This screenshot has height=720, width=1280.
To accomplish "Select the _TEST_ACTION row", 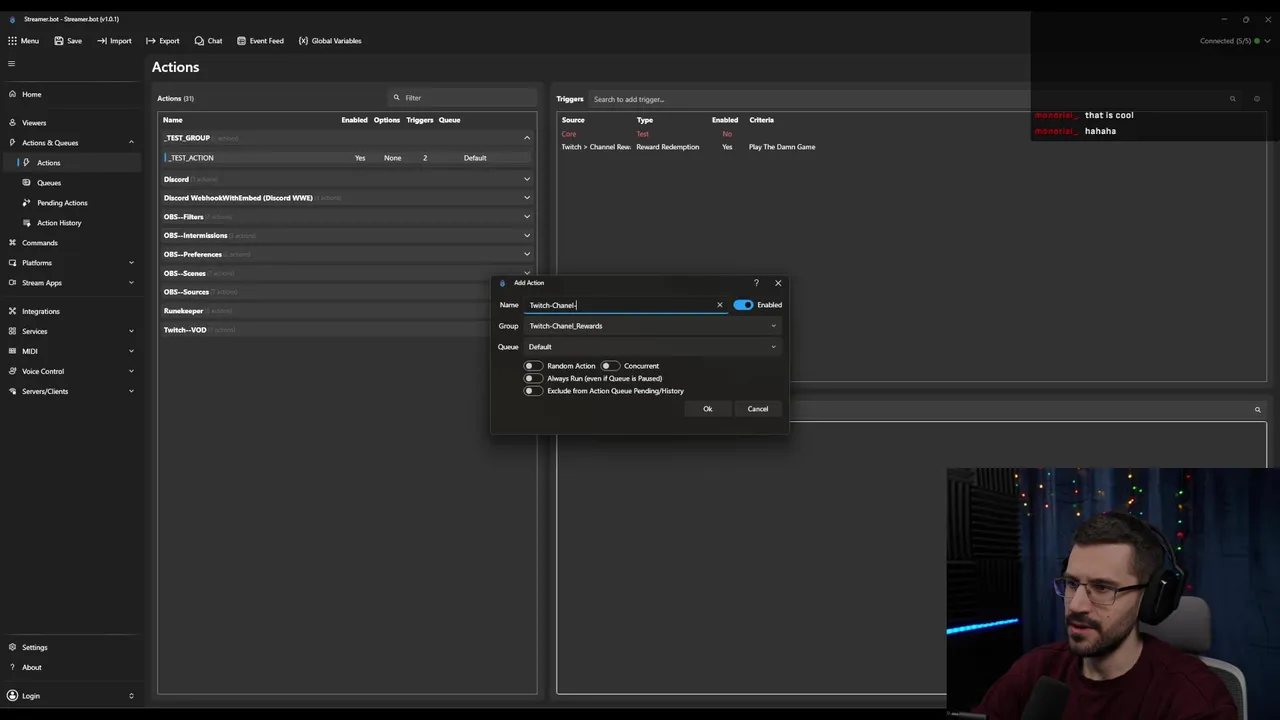I will [347, 158].
